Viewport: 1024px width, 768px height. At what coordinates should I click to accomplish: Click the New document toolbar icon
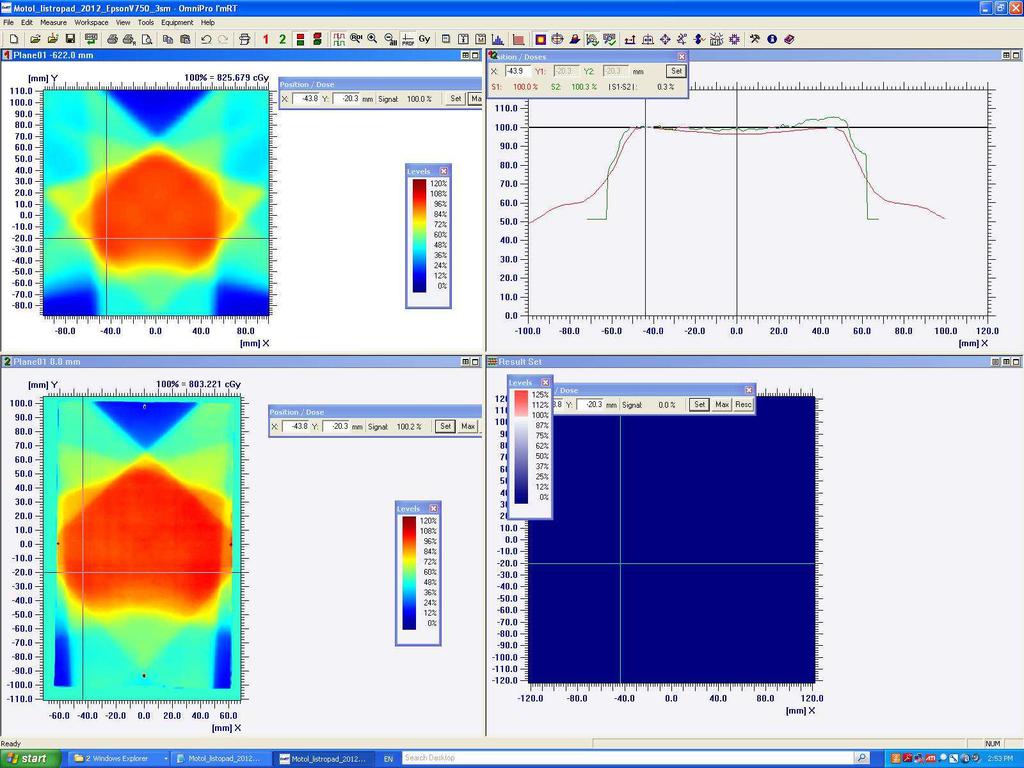point(14,39)
